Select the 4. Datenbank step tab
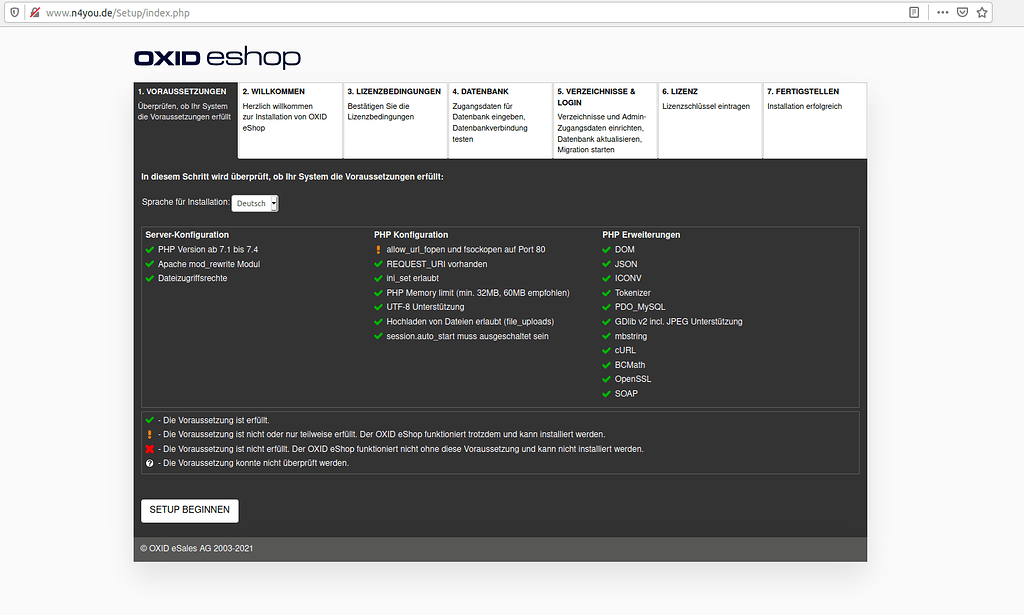Screen dimensions: 1024x615 tap(500, 120)
